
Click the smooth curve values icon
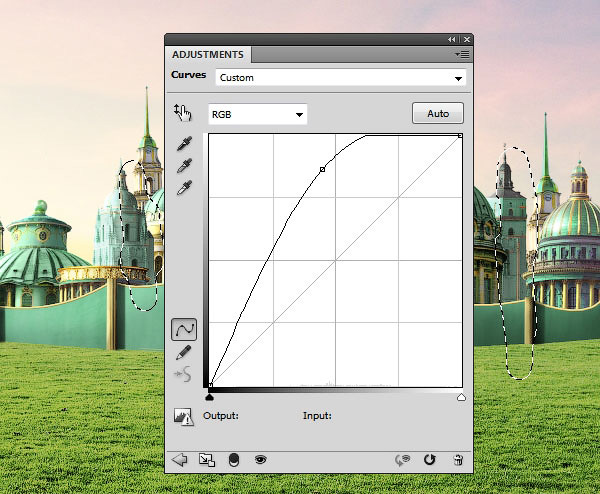183,374
